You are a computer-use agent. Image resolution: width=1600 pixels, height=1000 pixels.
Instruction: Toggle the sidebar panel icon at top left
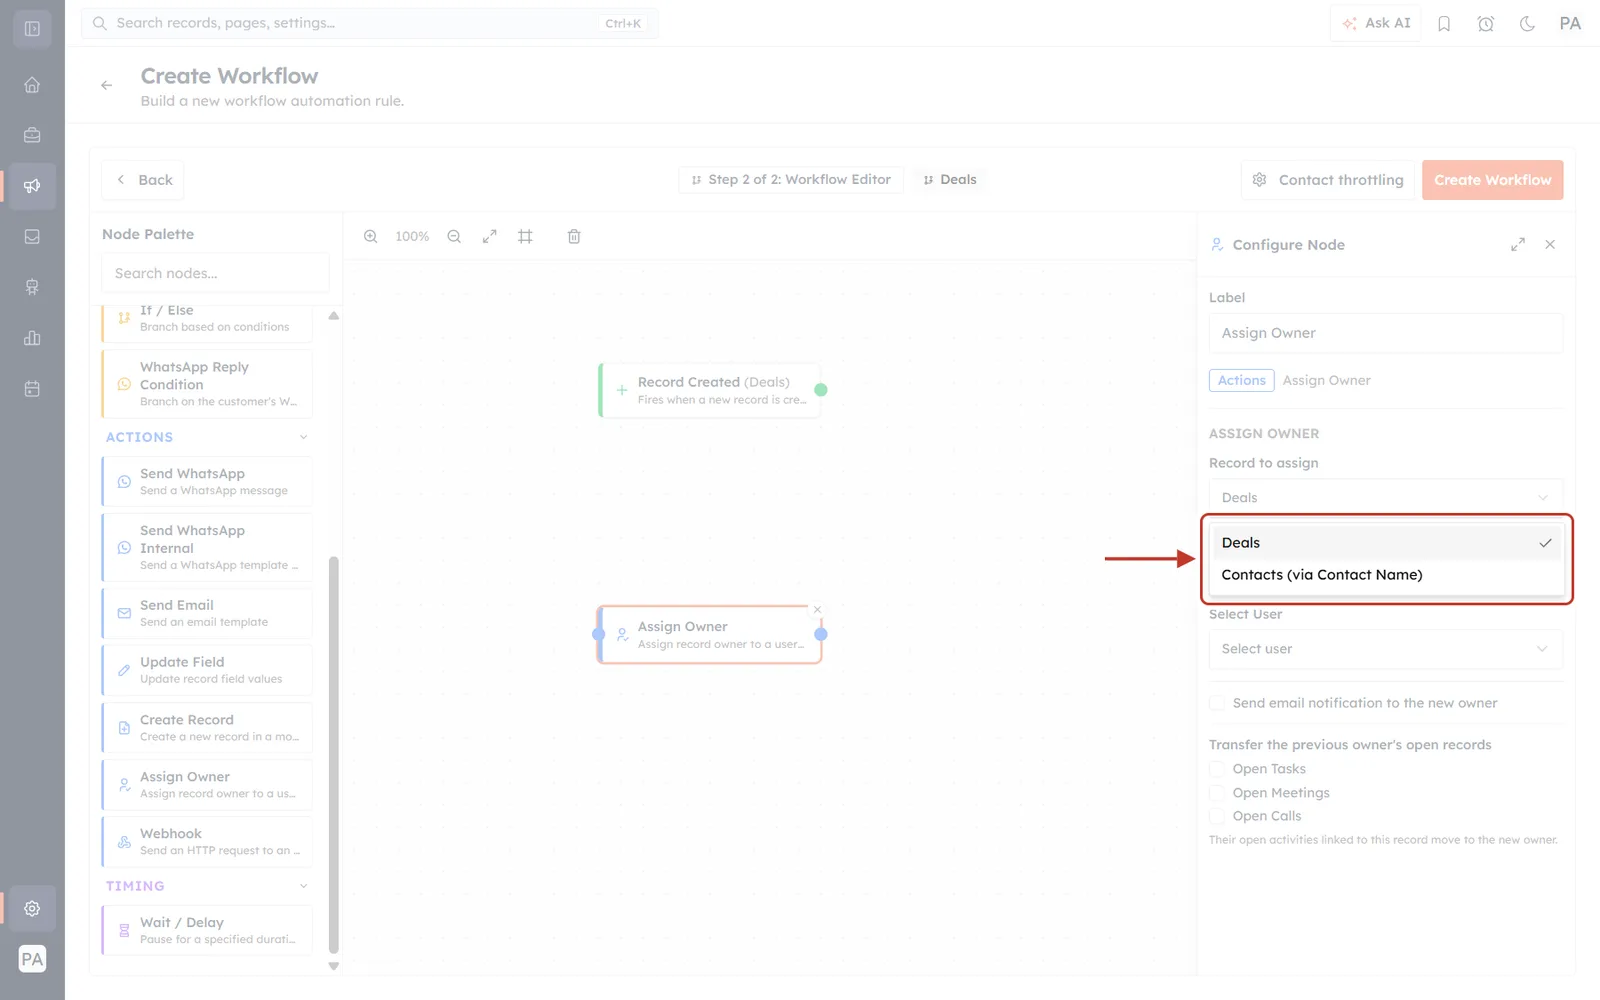[32, 29]
